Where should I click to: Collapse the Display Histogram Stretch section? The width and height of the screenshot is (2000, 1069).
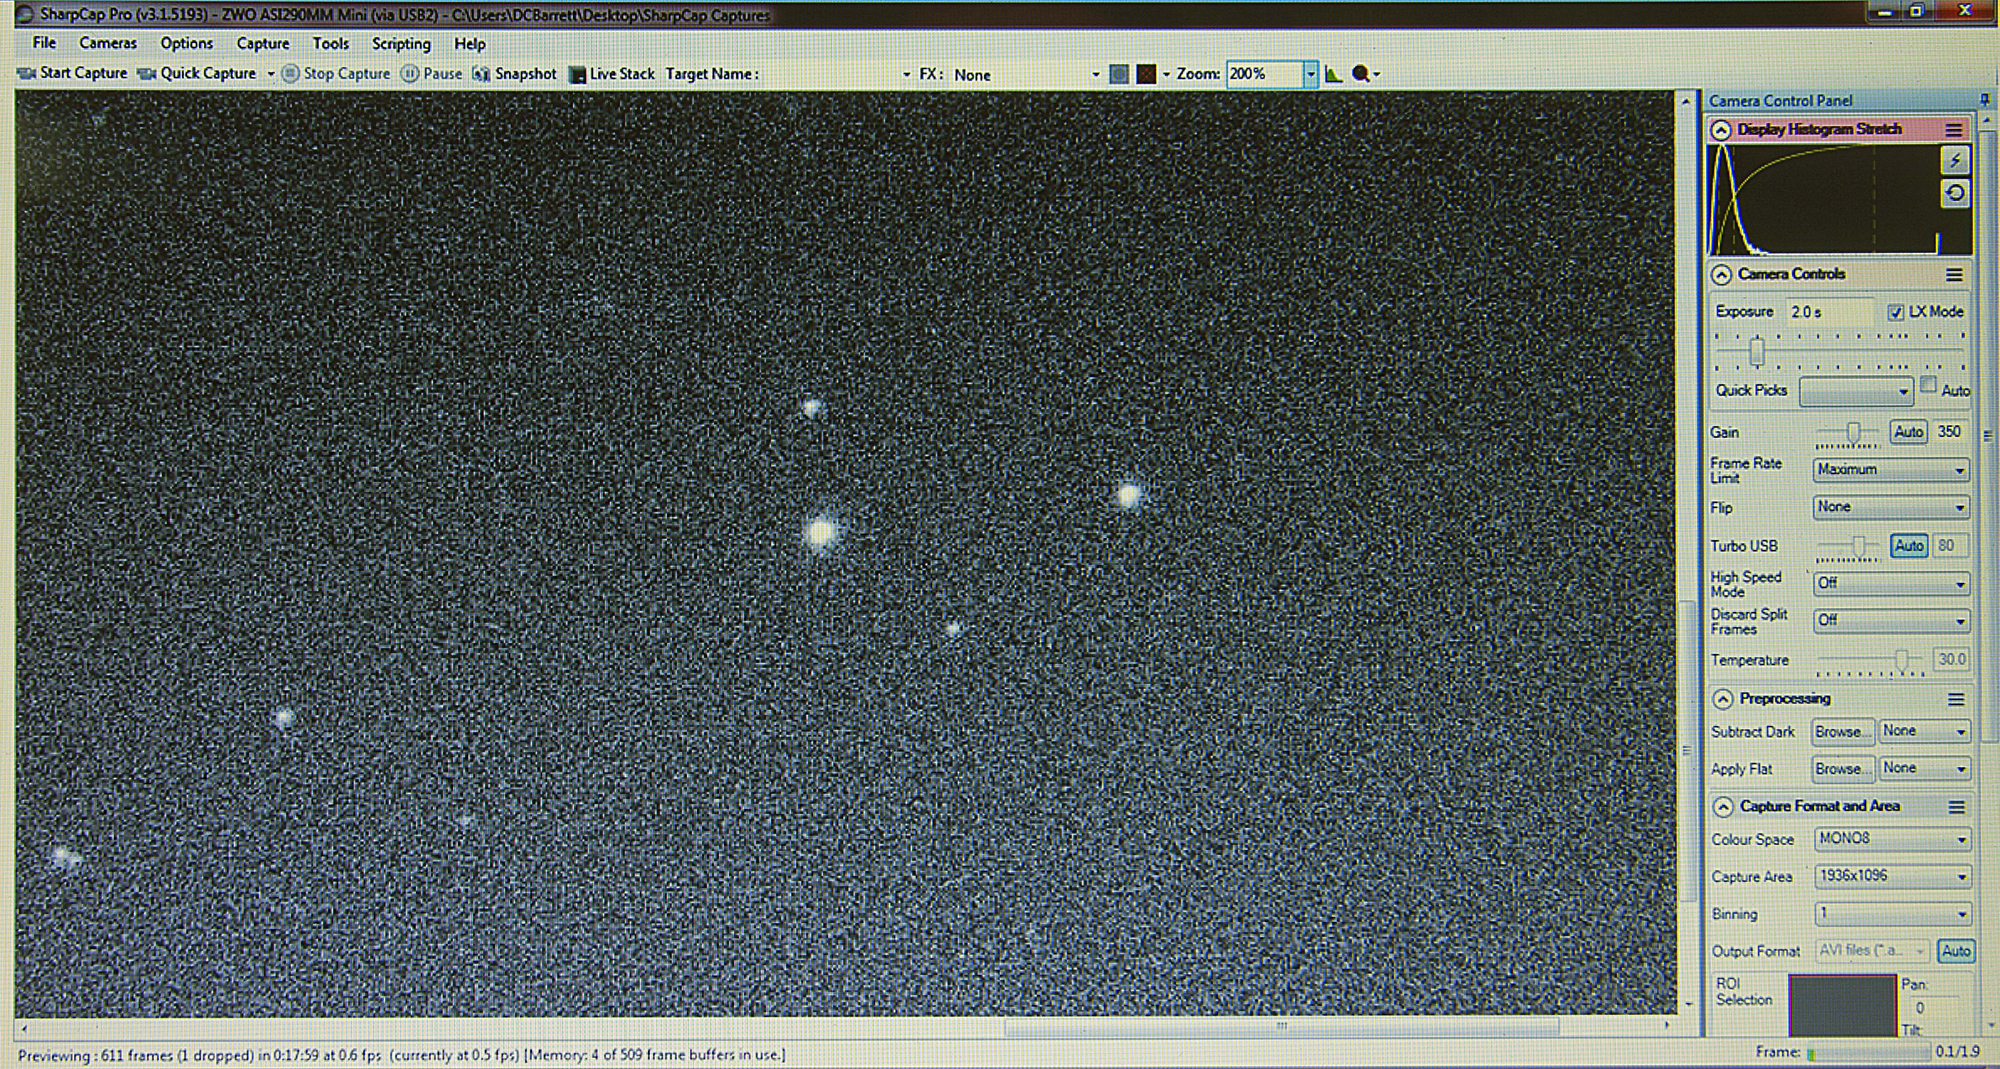1721,130
